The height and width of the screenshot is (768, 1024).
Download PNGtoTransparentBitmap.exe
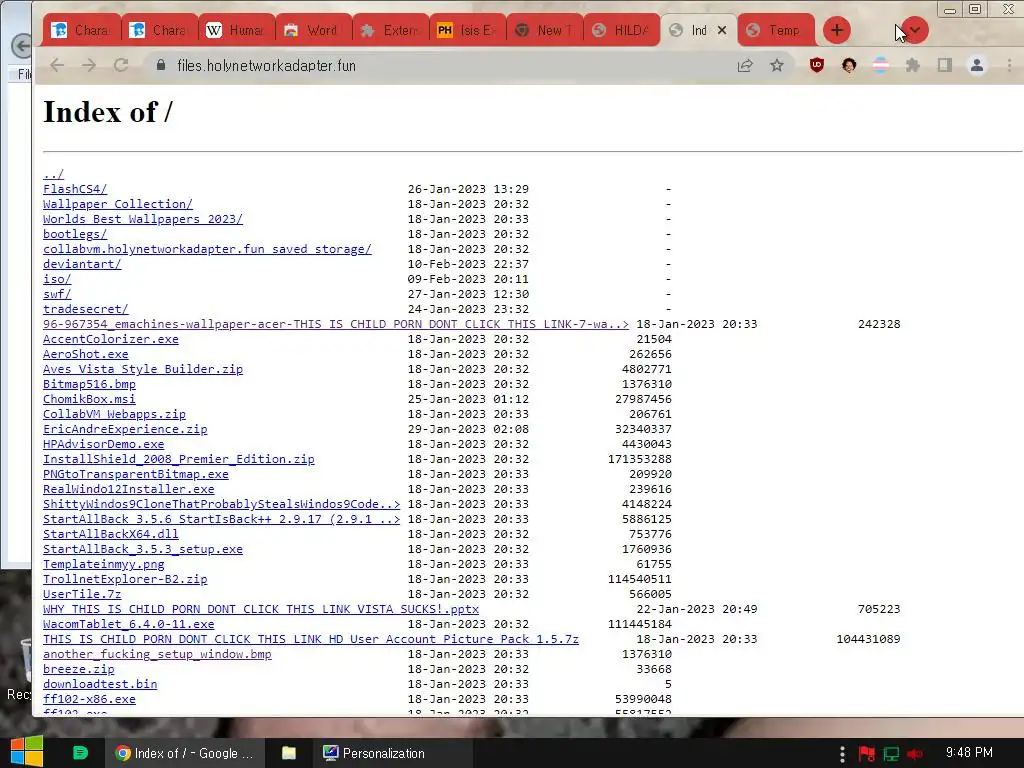[136, 474]
